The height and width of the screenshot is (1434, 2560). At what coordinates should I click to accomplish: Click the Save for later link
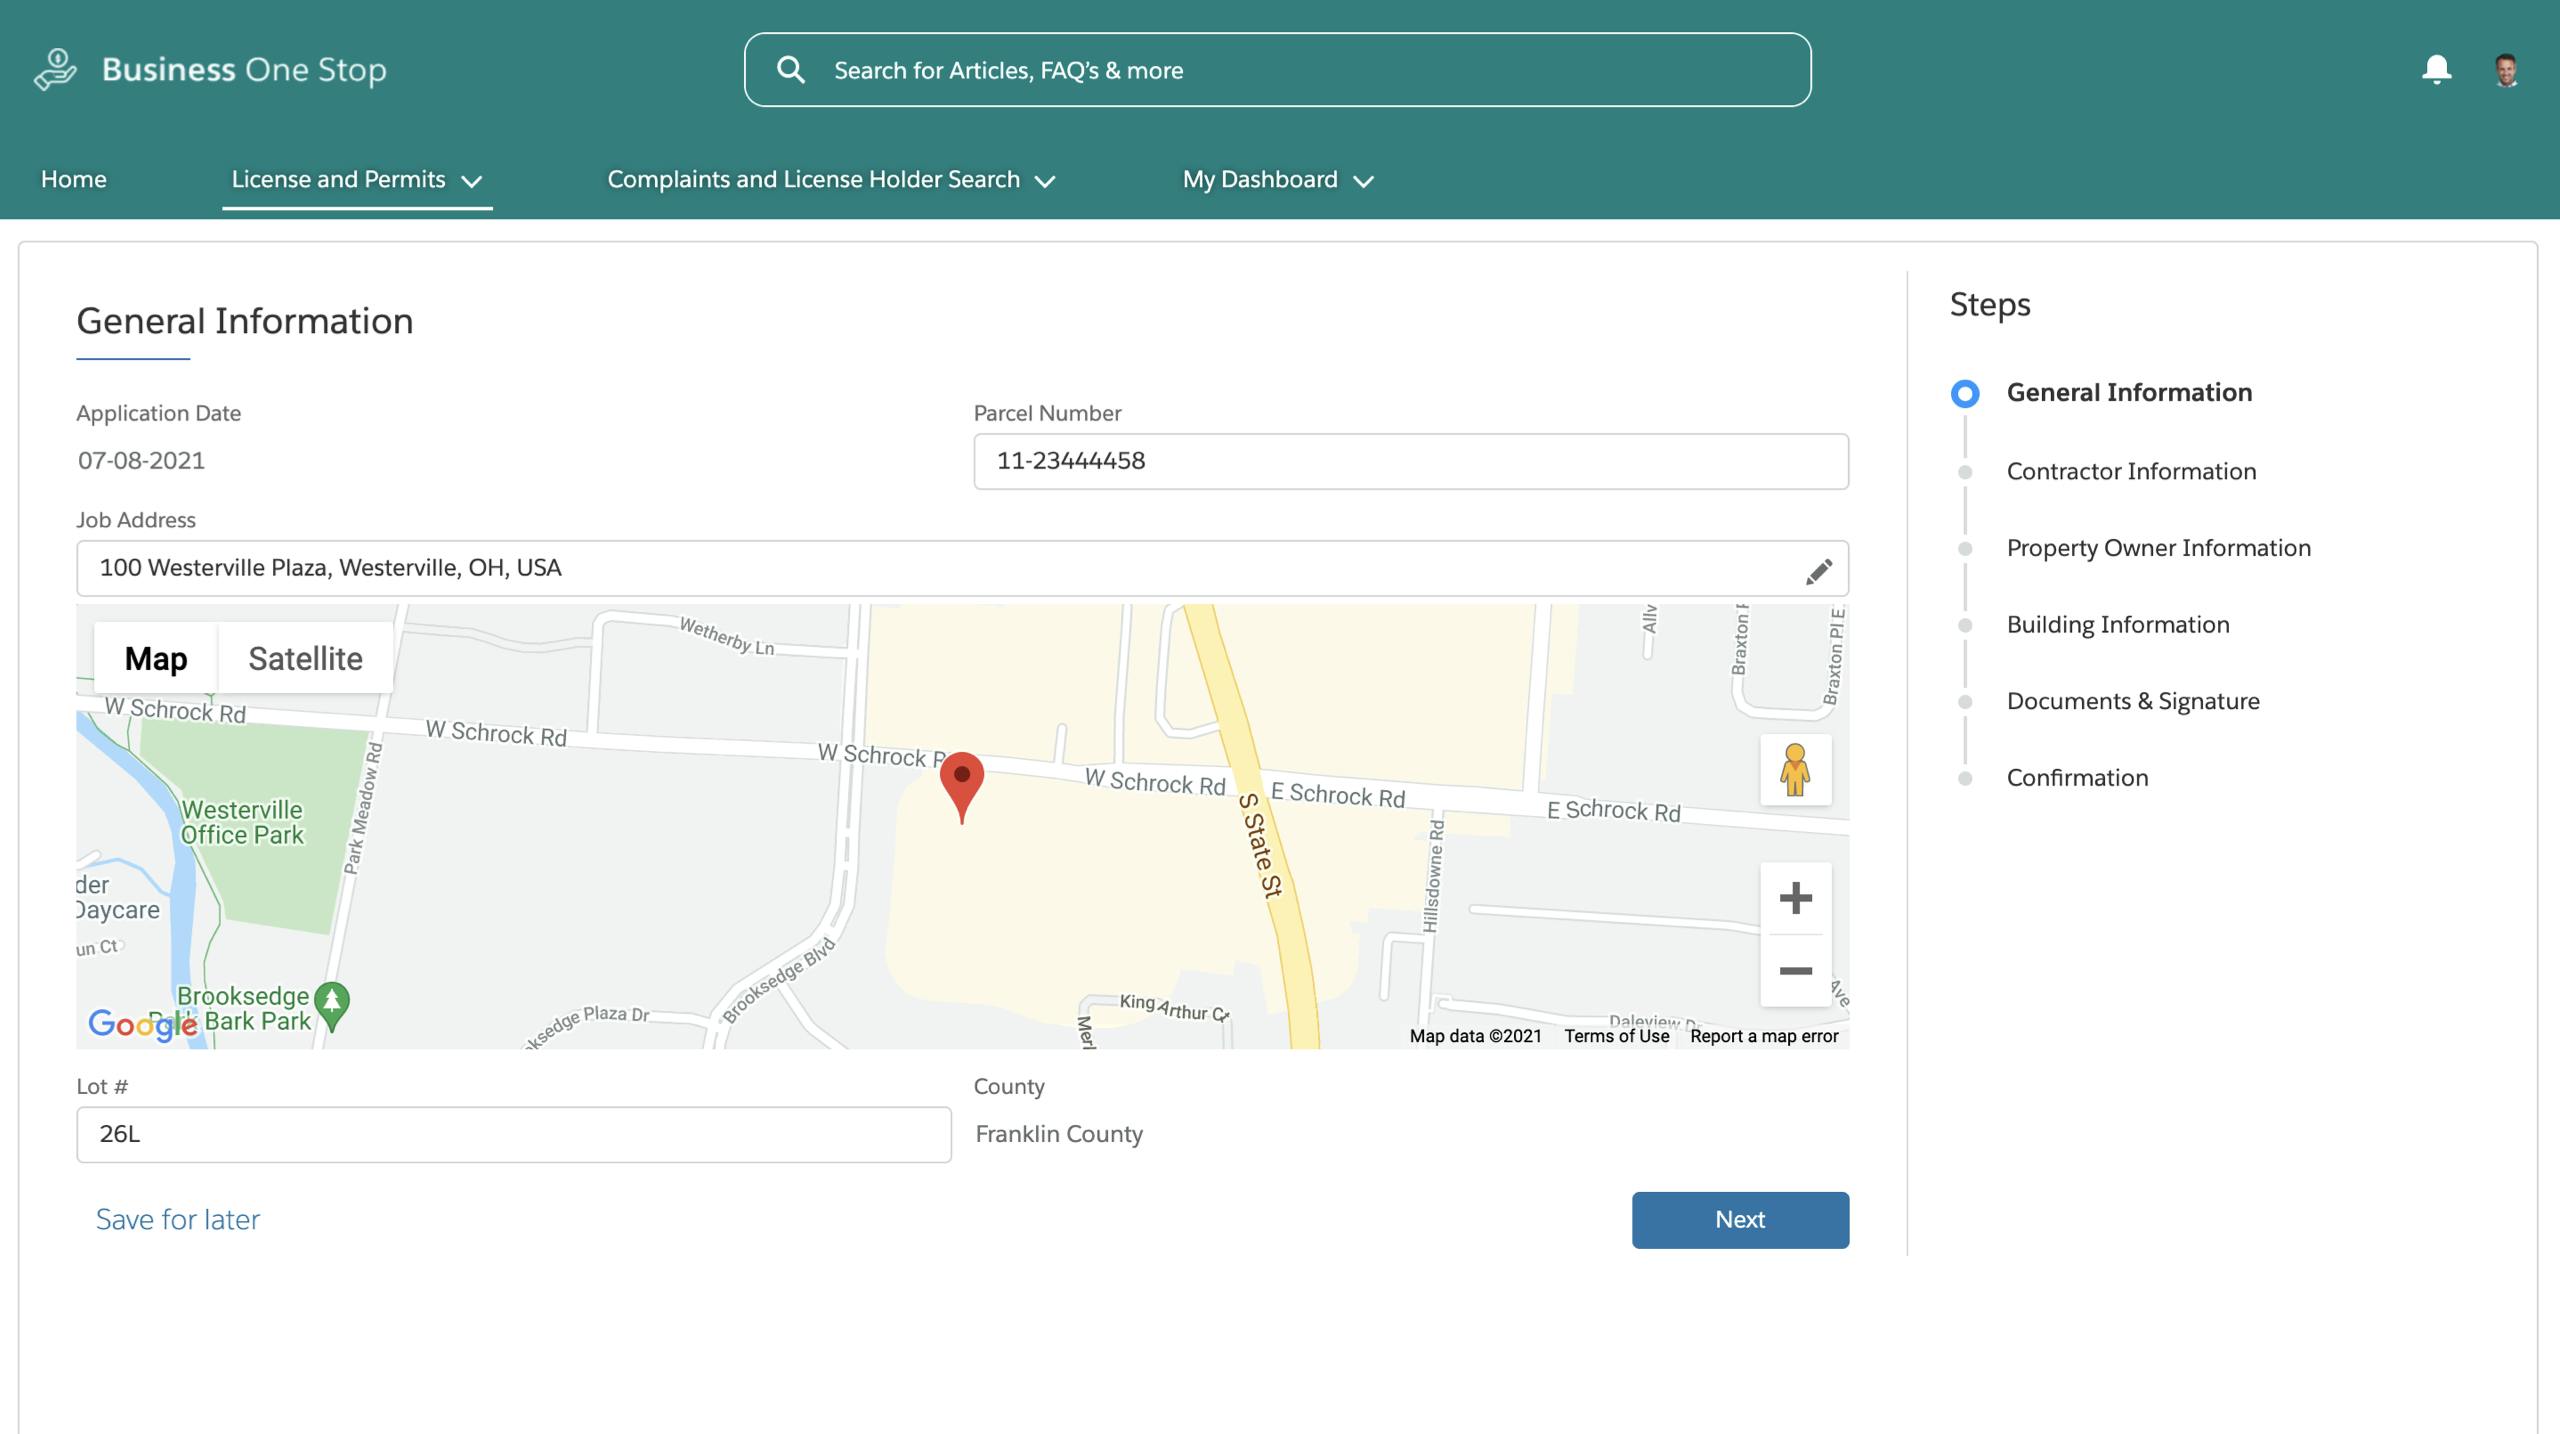coord(178,1219)
